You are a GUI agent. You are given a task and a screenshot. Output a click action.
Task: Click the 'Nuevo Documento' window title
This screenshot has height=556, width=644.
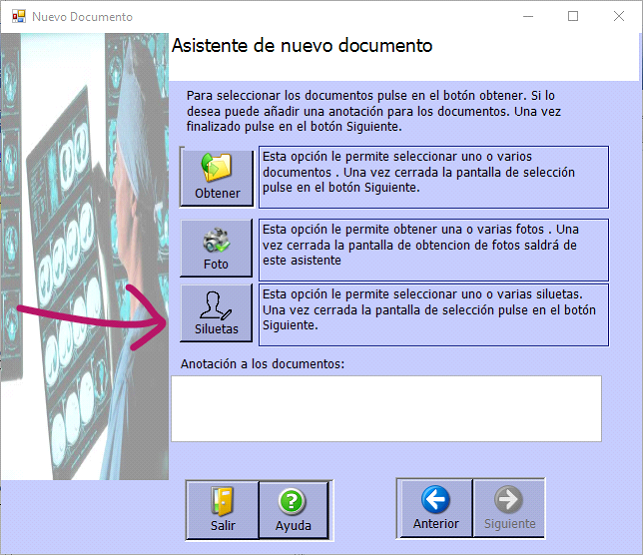[82, 17]
